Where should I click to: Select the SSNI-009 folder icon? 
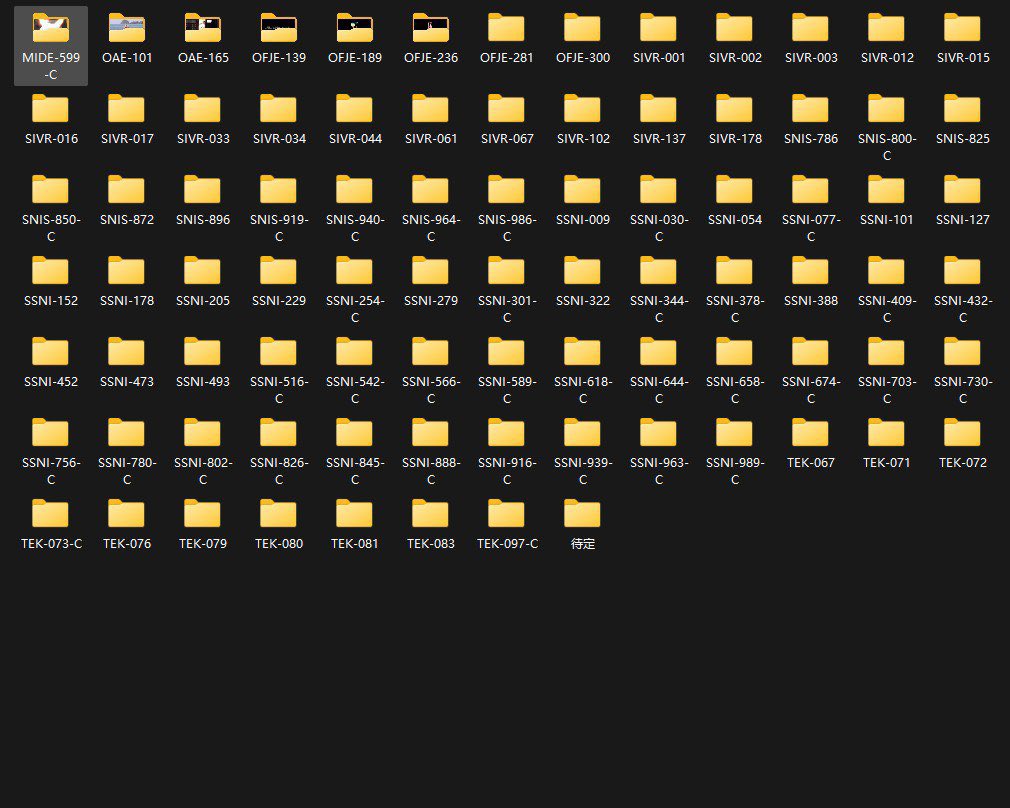pos(583,191)
